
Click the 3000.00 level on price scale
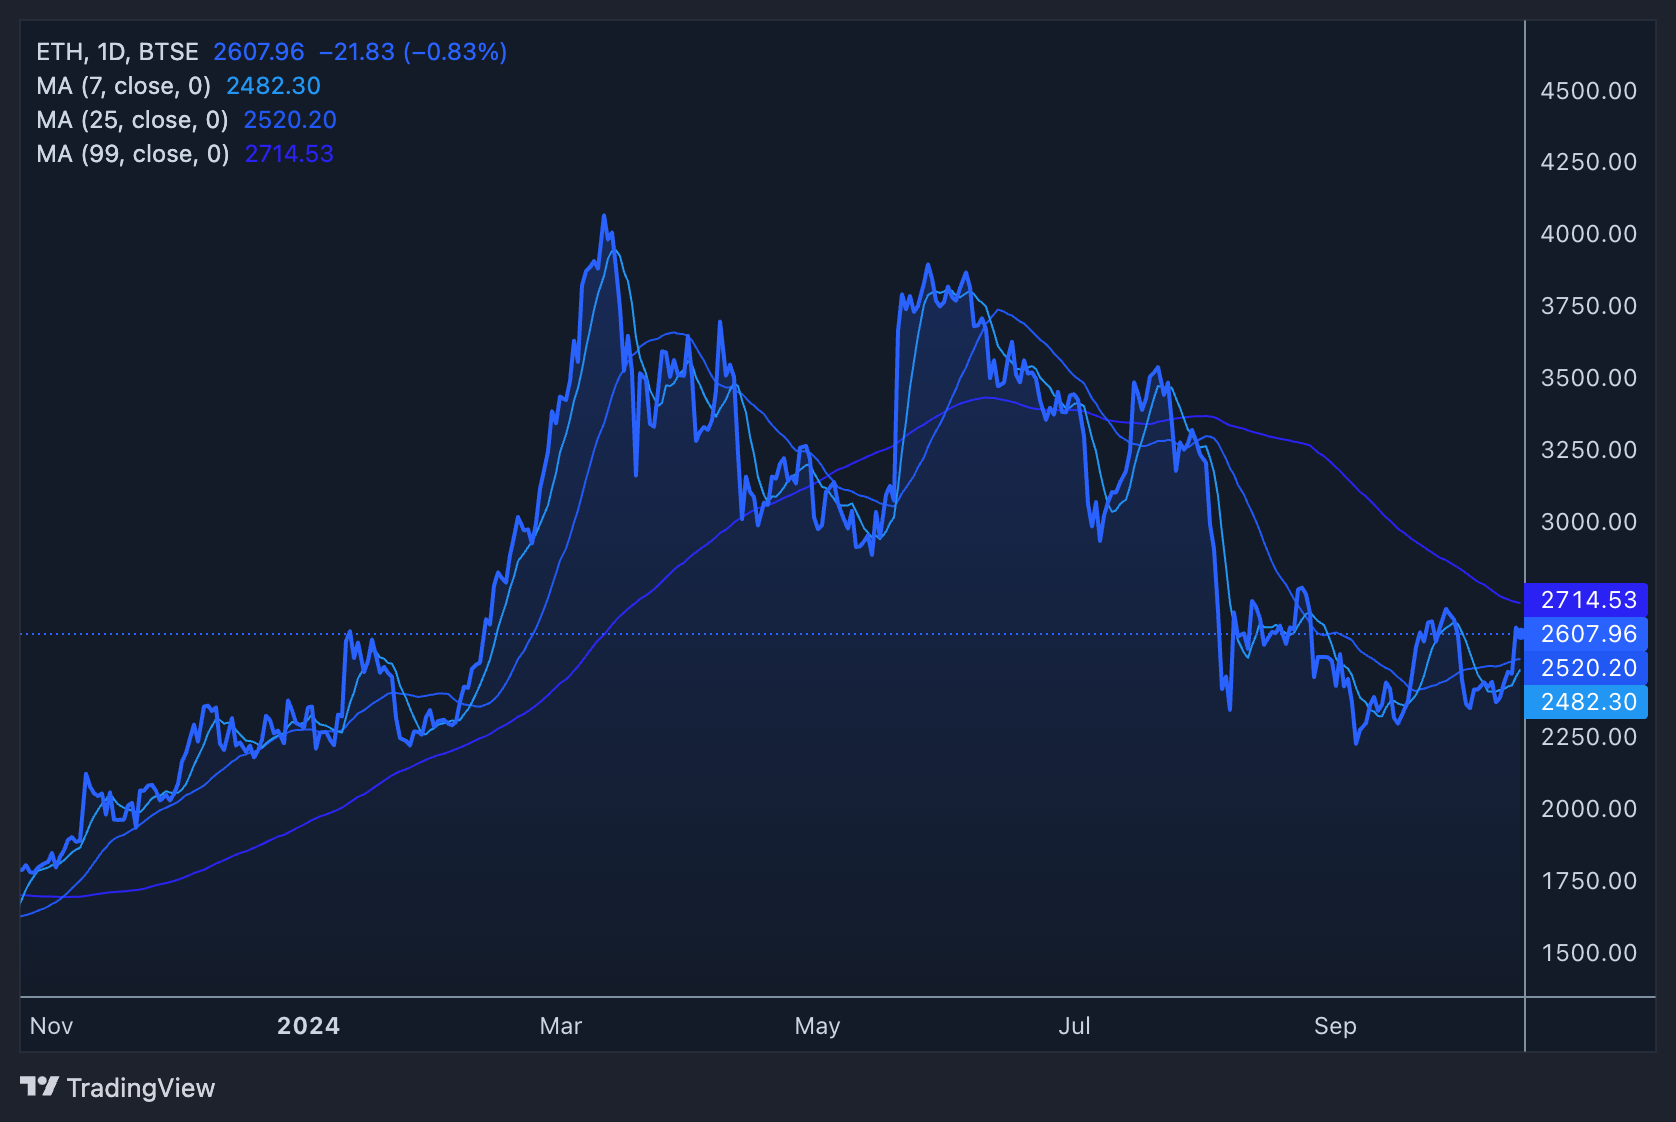(x=1588, y=522)
